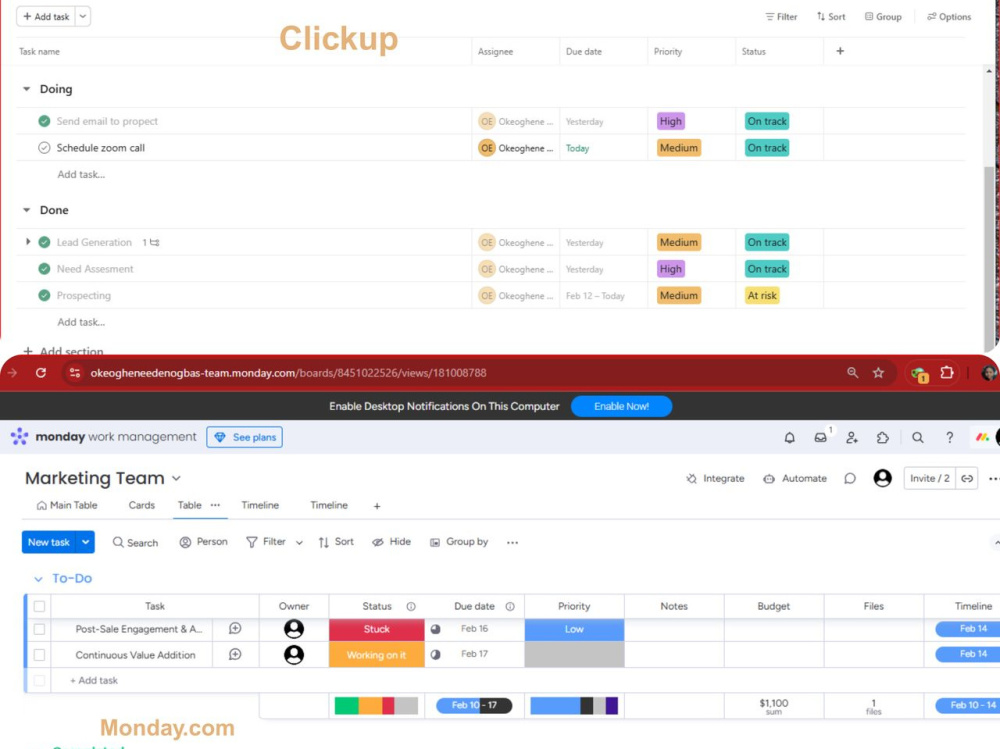Open the help question mark icon

pyautogui.click(x=950, y=438)
